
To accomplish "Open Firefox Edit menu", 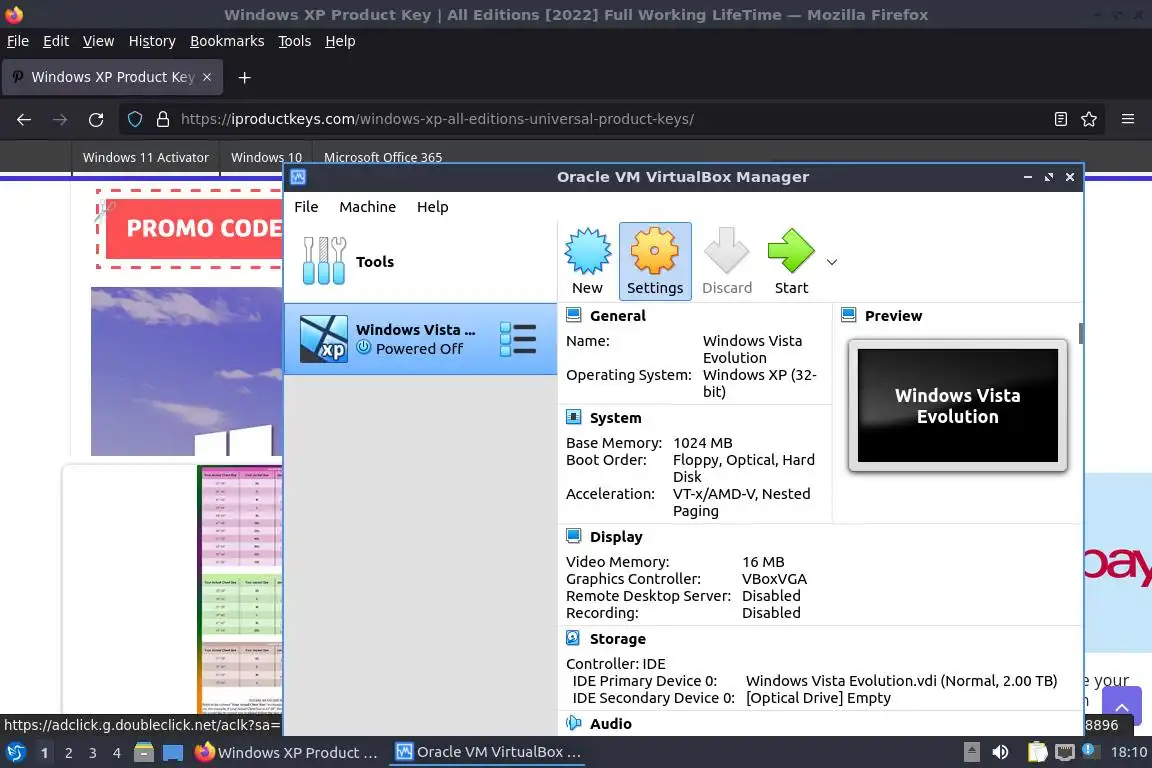I will [x=56, y=41].
